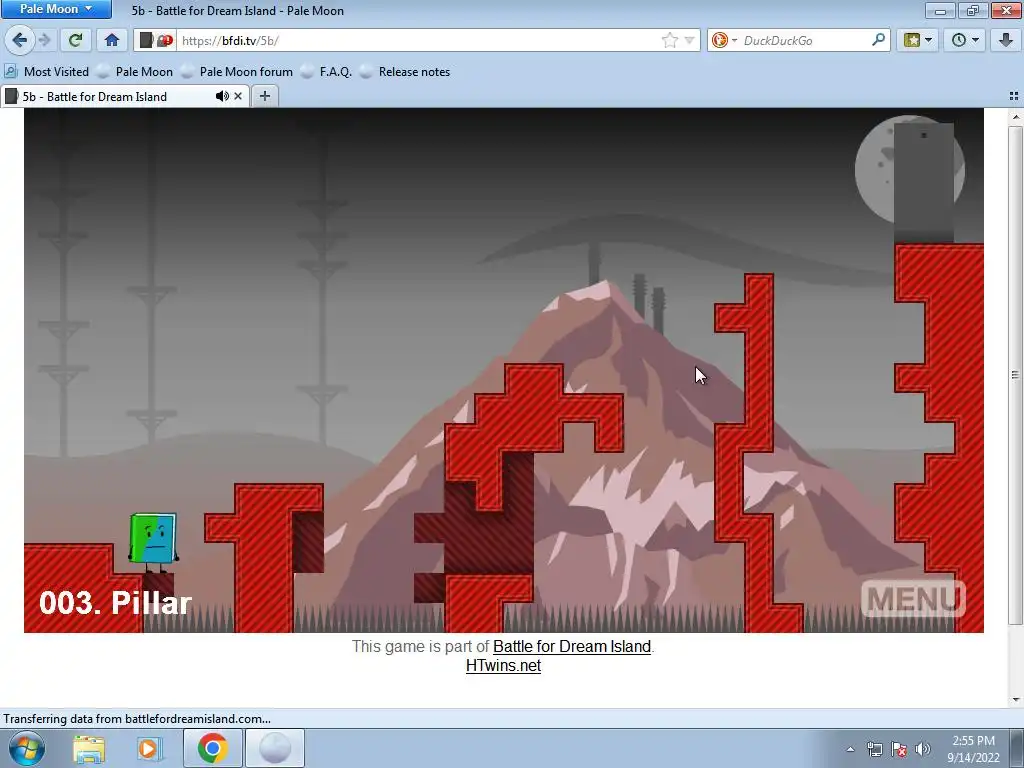Click the MENU button in the game
This screenshot has height=768, width=1024.
(913, 598)
